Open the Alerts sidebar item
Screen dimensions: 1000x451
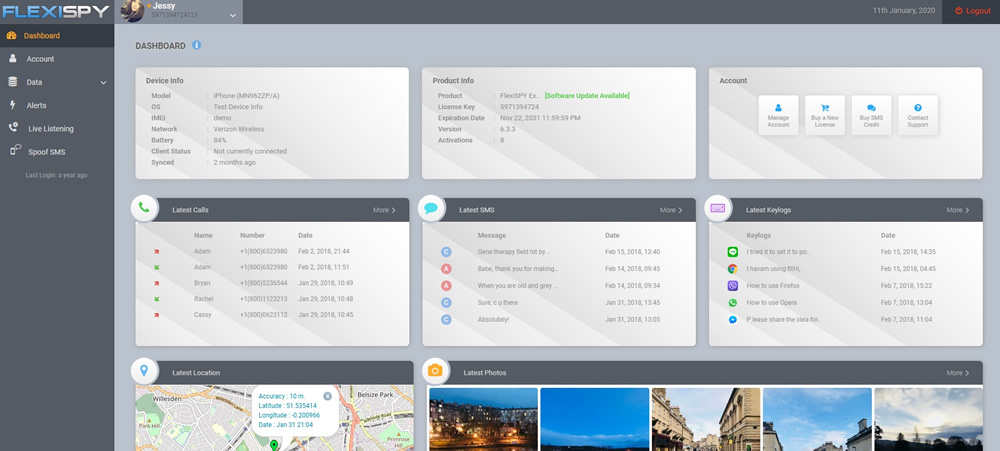tap(57, 105)
